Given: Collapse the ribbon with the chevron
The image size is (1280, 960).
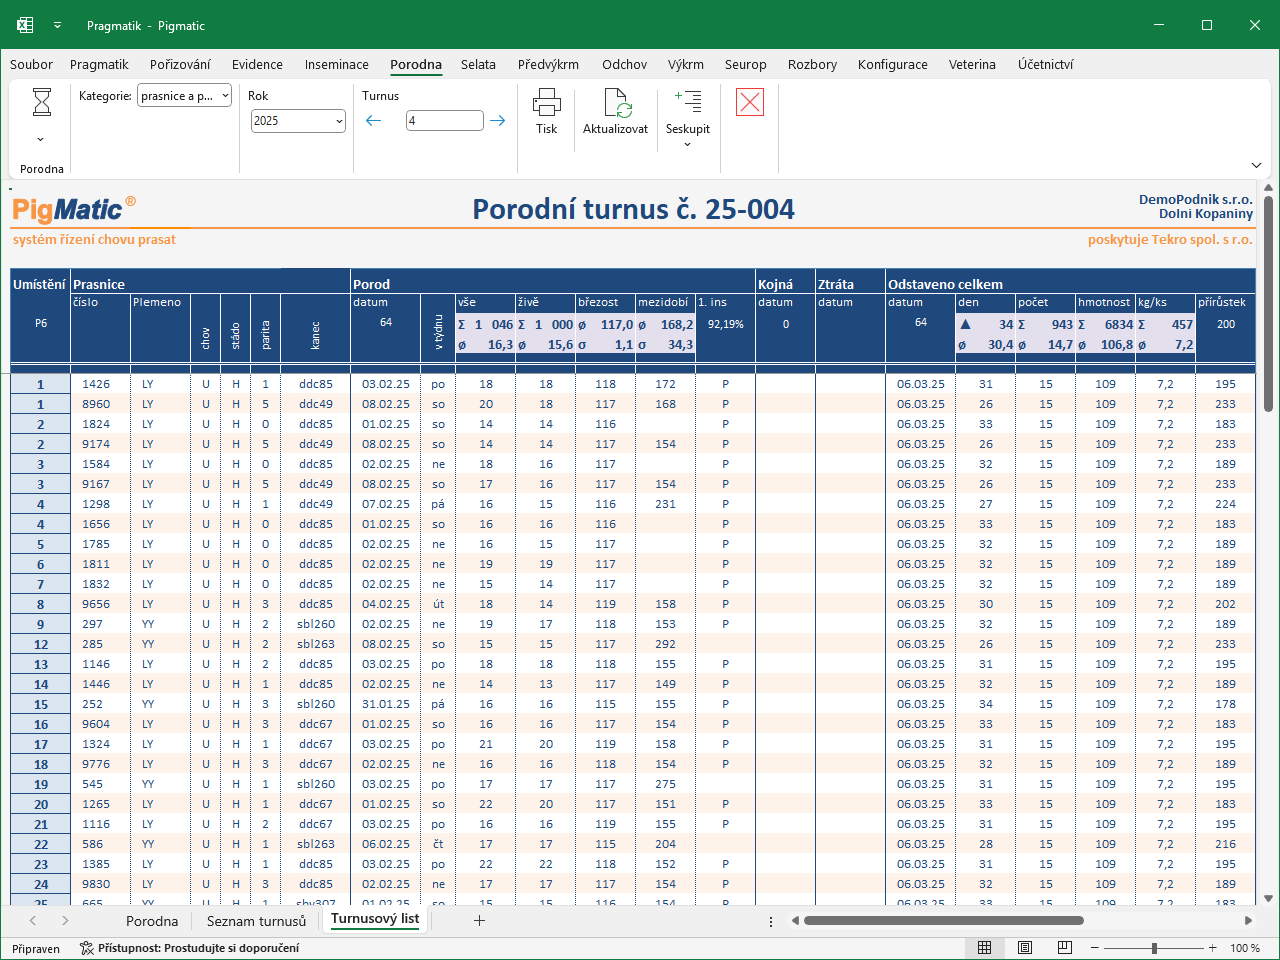Looking at the screenshot, I should point(1256,165).
